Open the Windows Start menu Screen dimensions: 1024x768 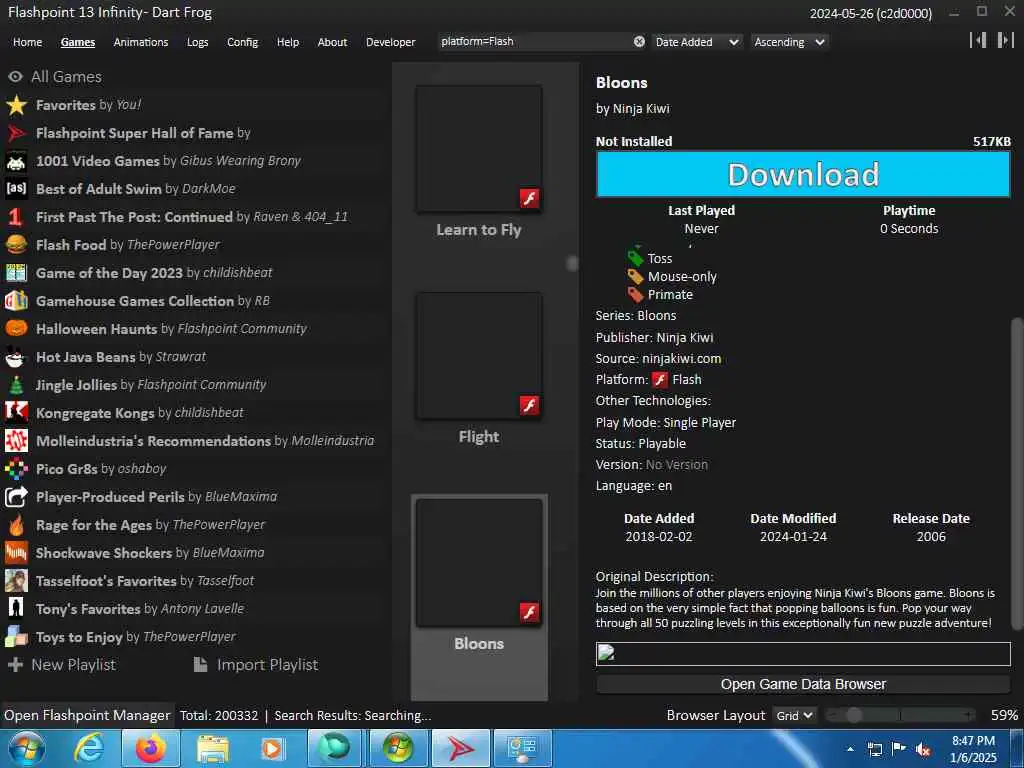tap(26, 748)
